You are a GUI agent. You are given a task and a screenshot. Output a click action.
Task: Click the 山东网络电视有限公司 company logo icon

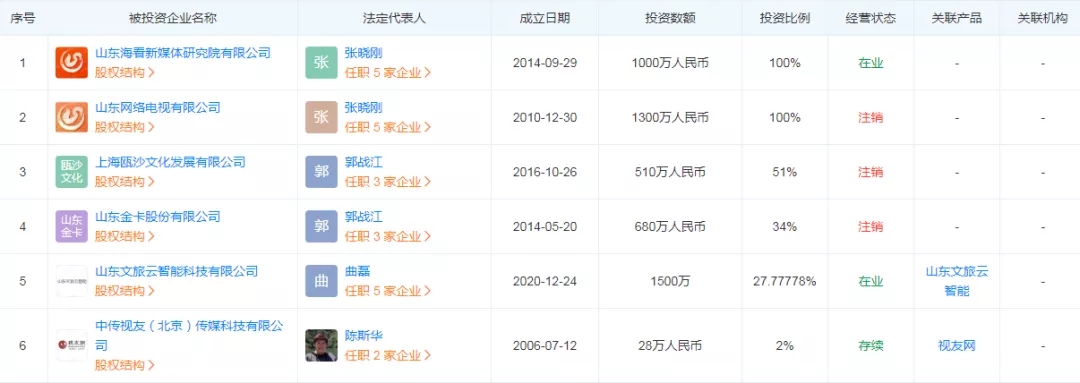coord(72,117)
